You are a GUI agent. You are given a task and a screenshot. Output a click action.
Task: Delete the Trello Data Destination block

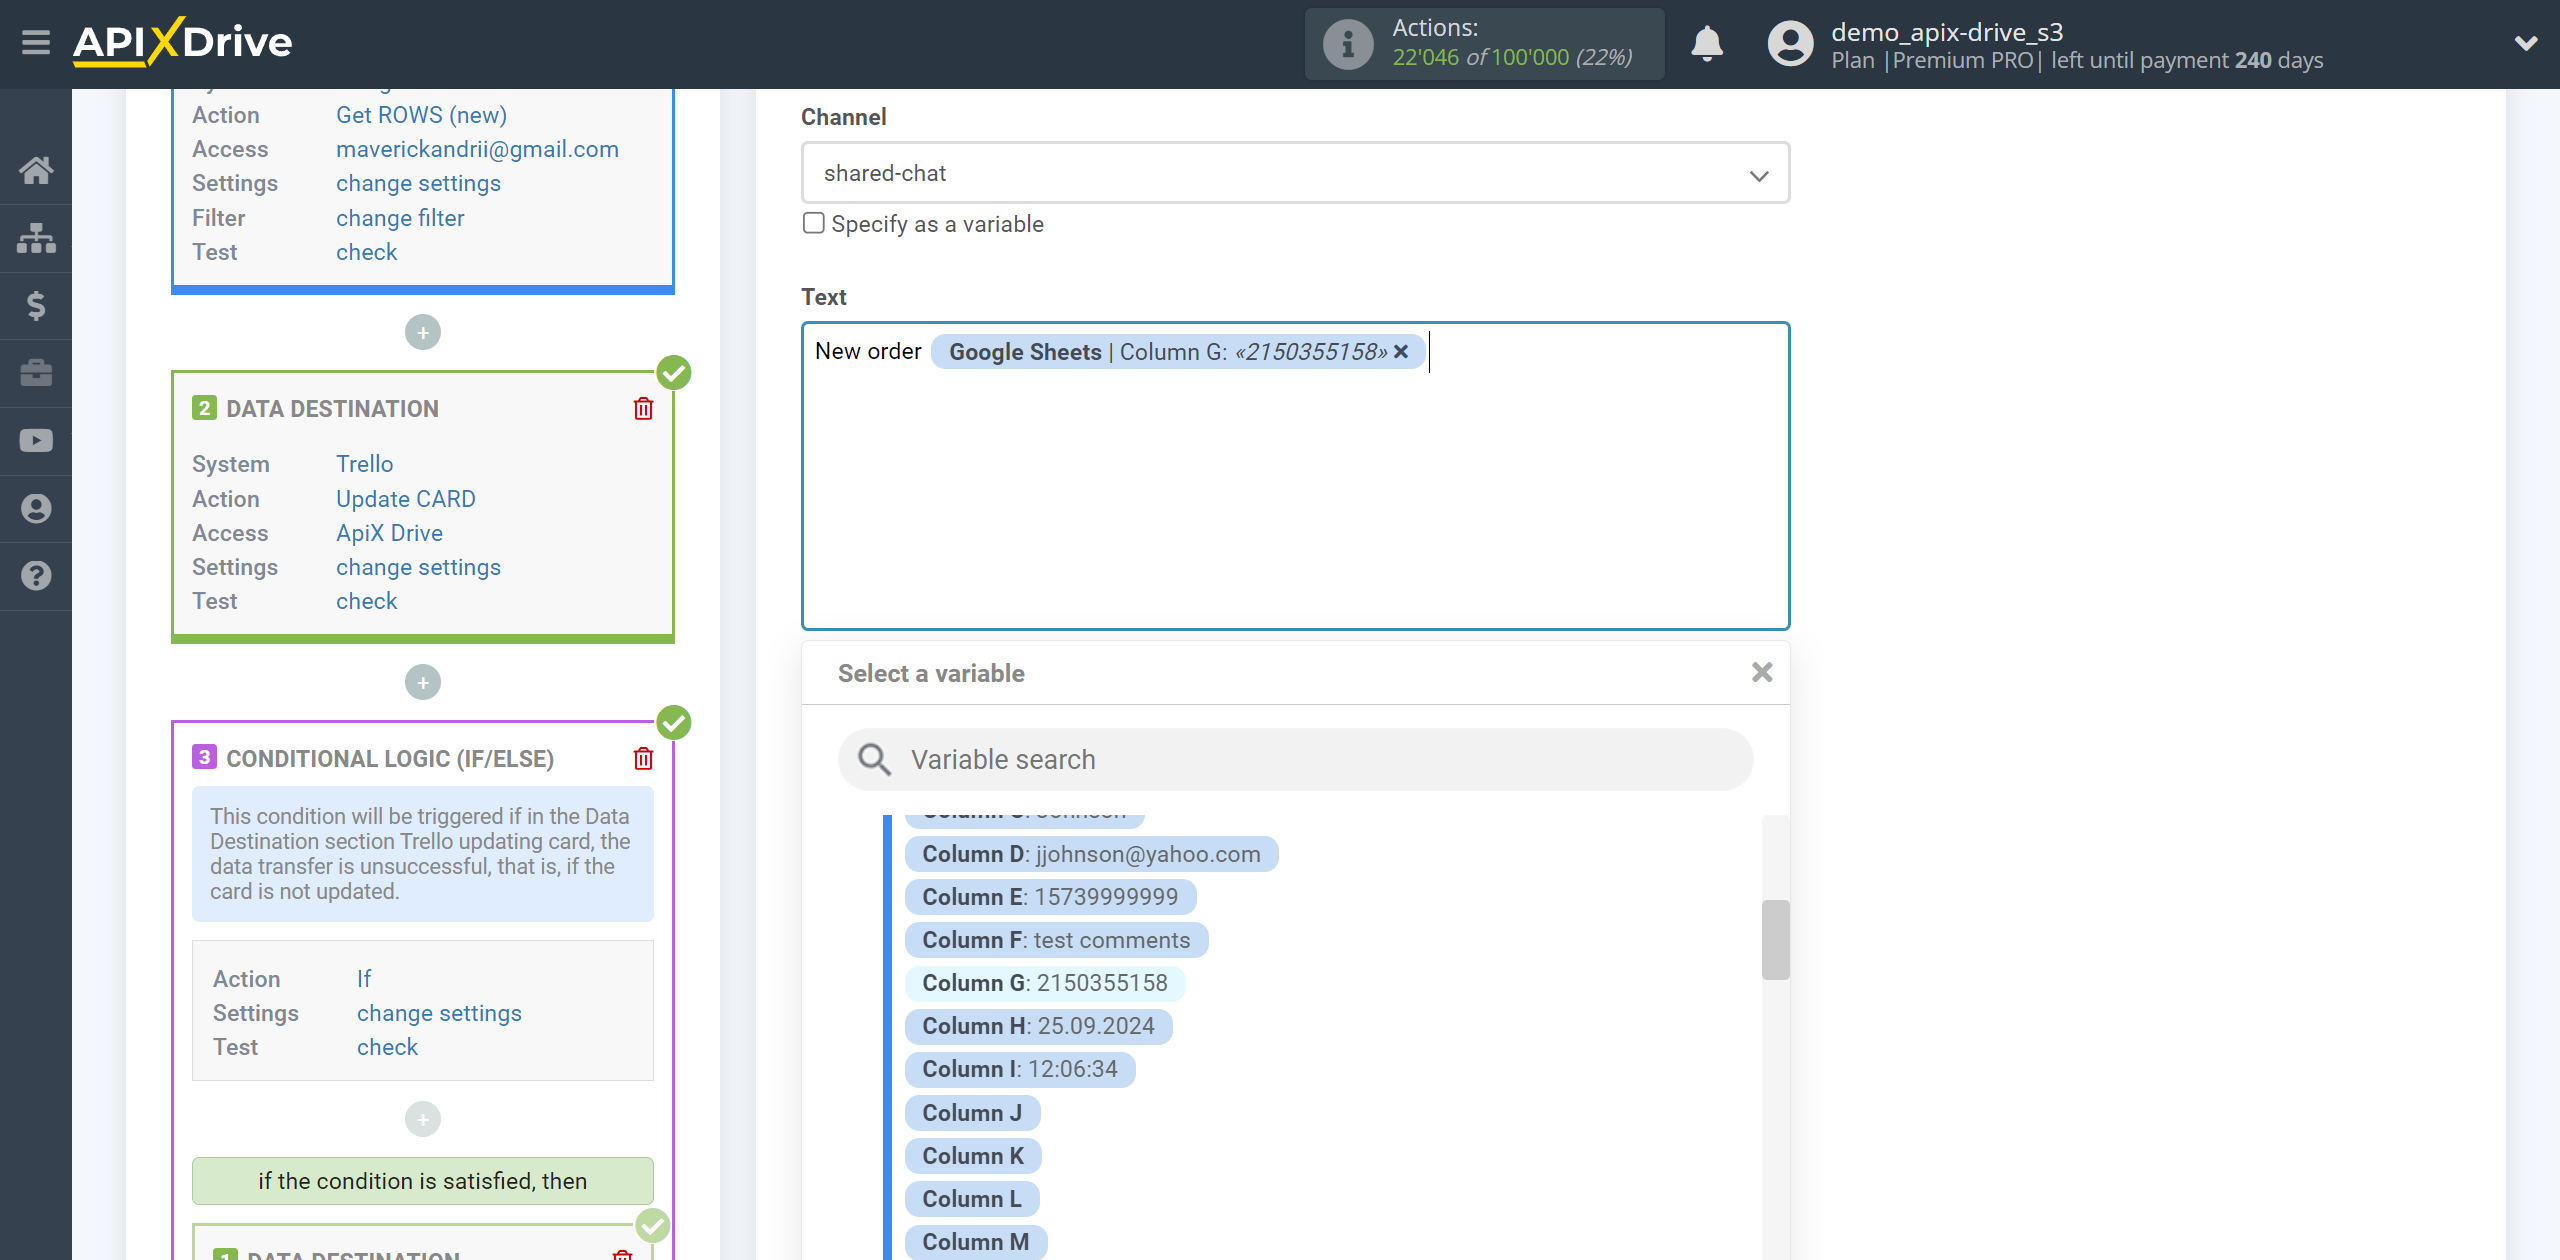click(643, 409)
